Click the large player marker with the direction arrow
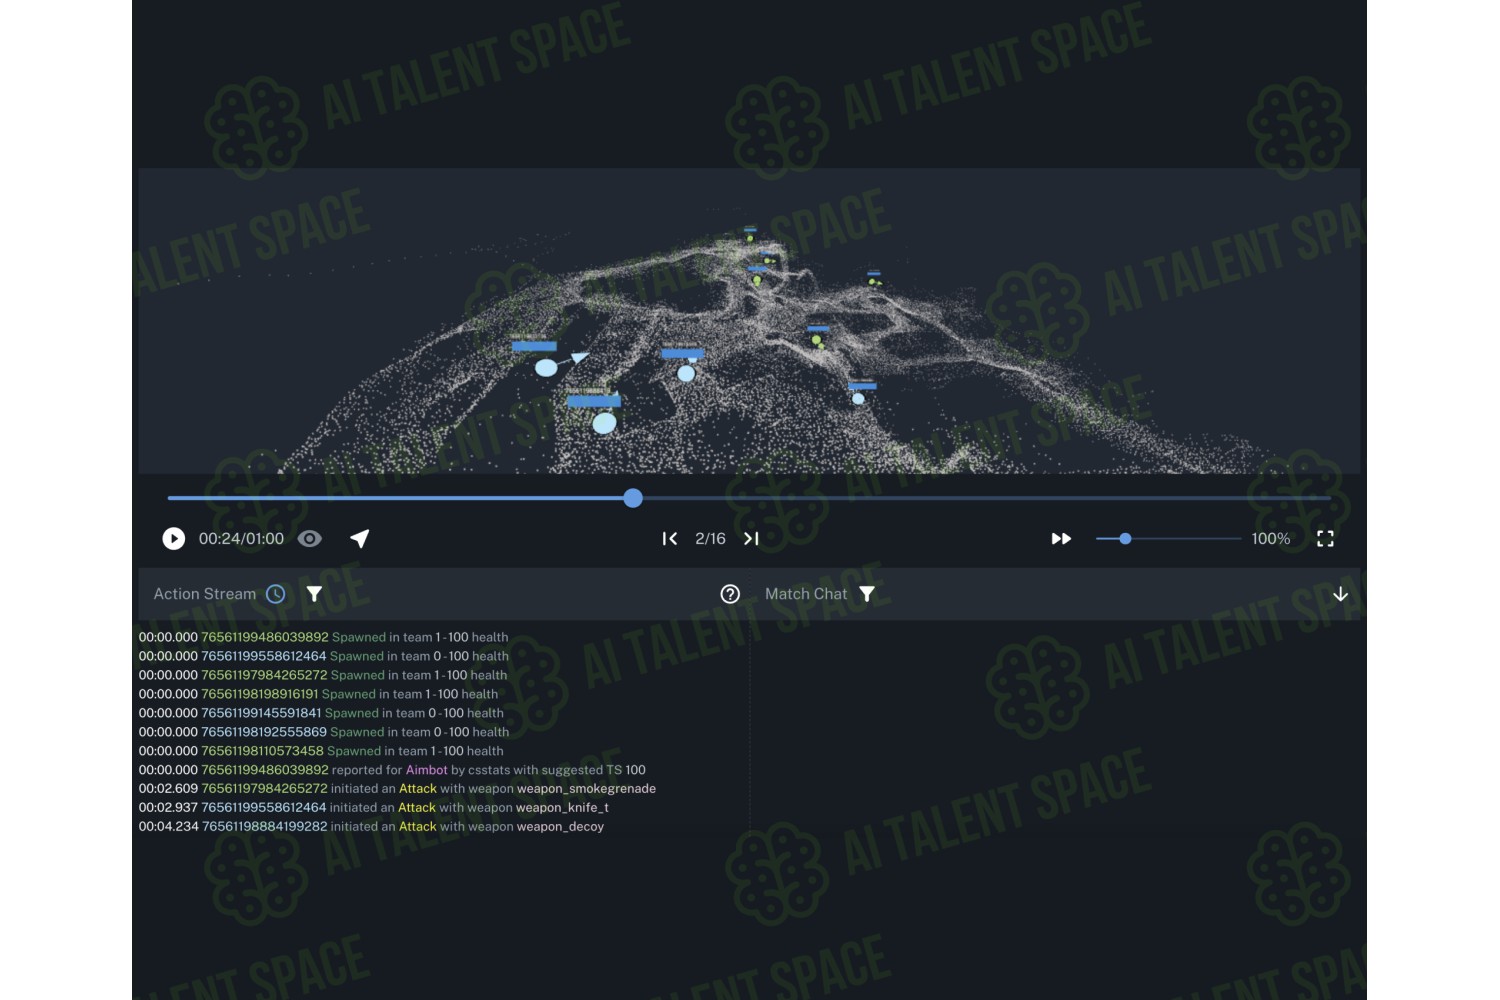 (547, 368)
